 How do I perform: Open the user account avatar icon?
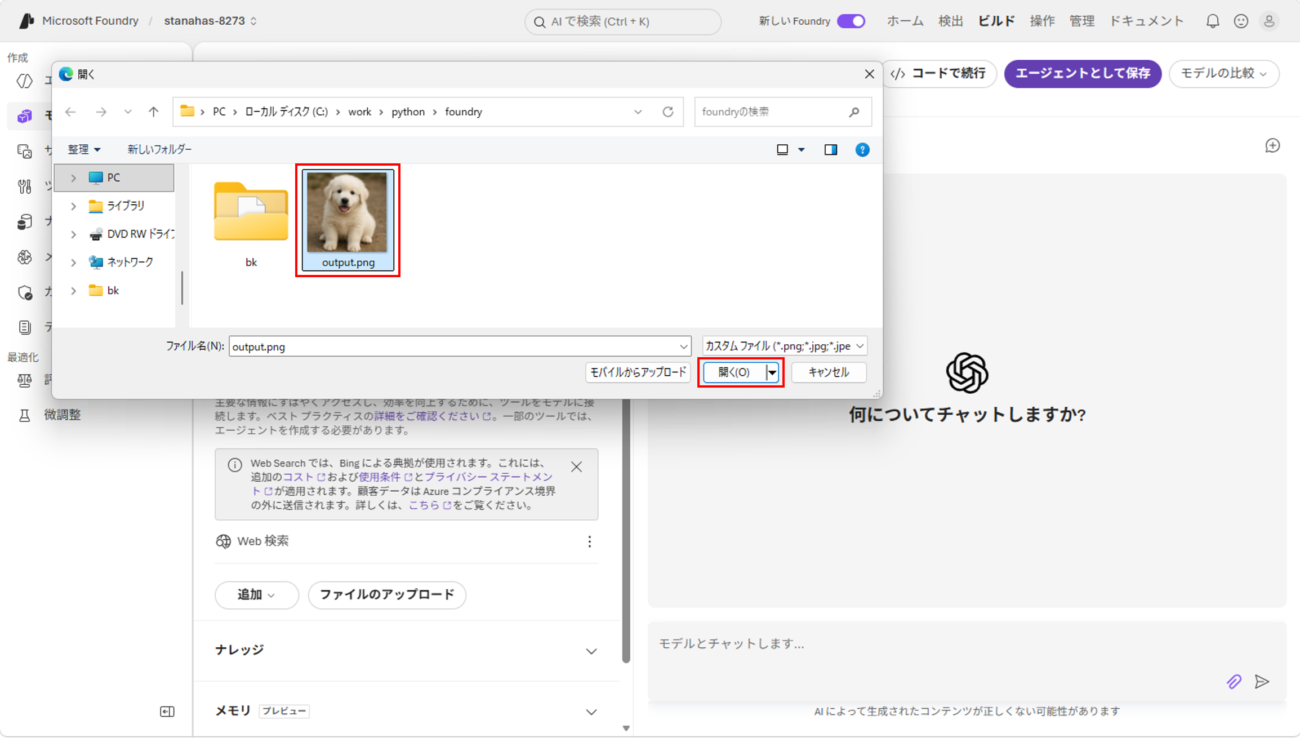[x=1269, y=21]
